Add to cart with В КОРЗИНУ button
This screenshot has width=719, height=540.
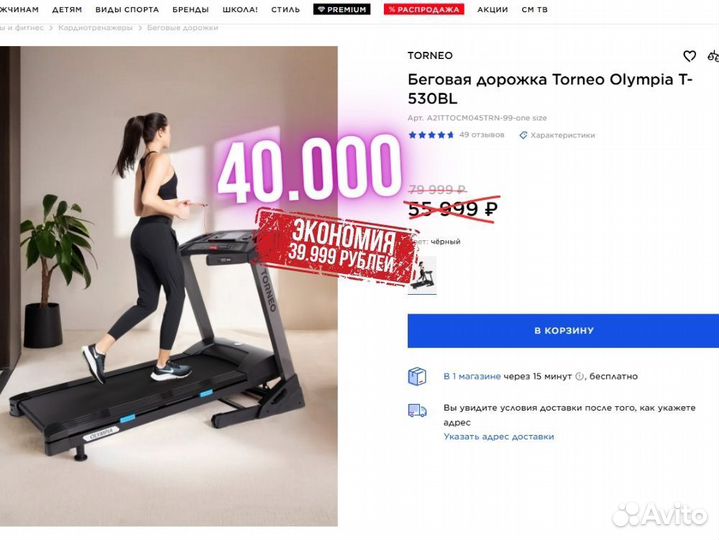(x=563, y=331)
